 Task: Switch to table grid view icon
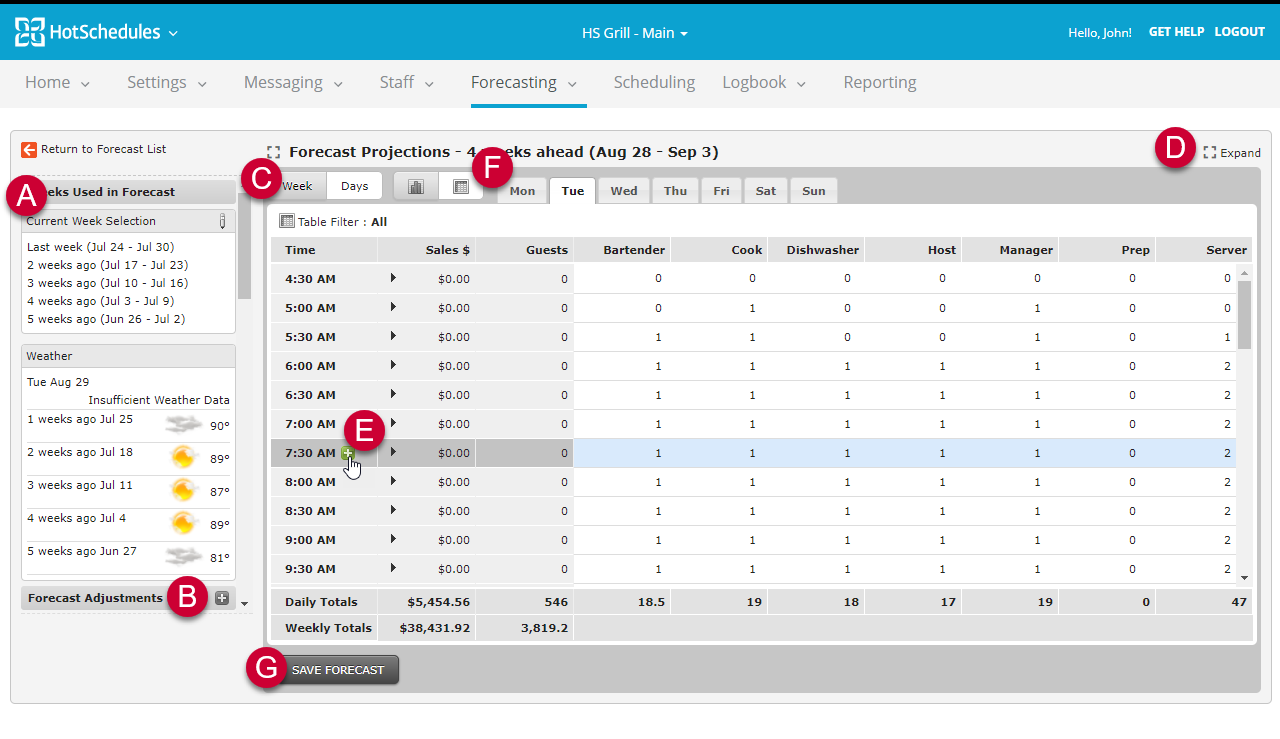click(461, 186)
